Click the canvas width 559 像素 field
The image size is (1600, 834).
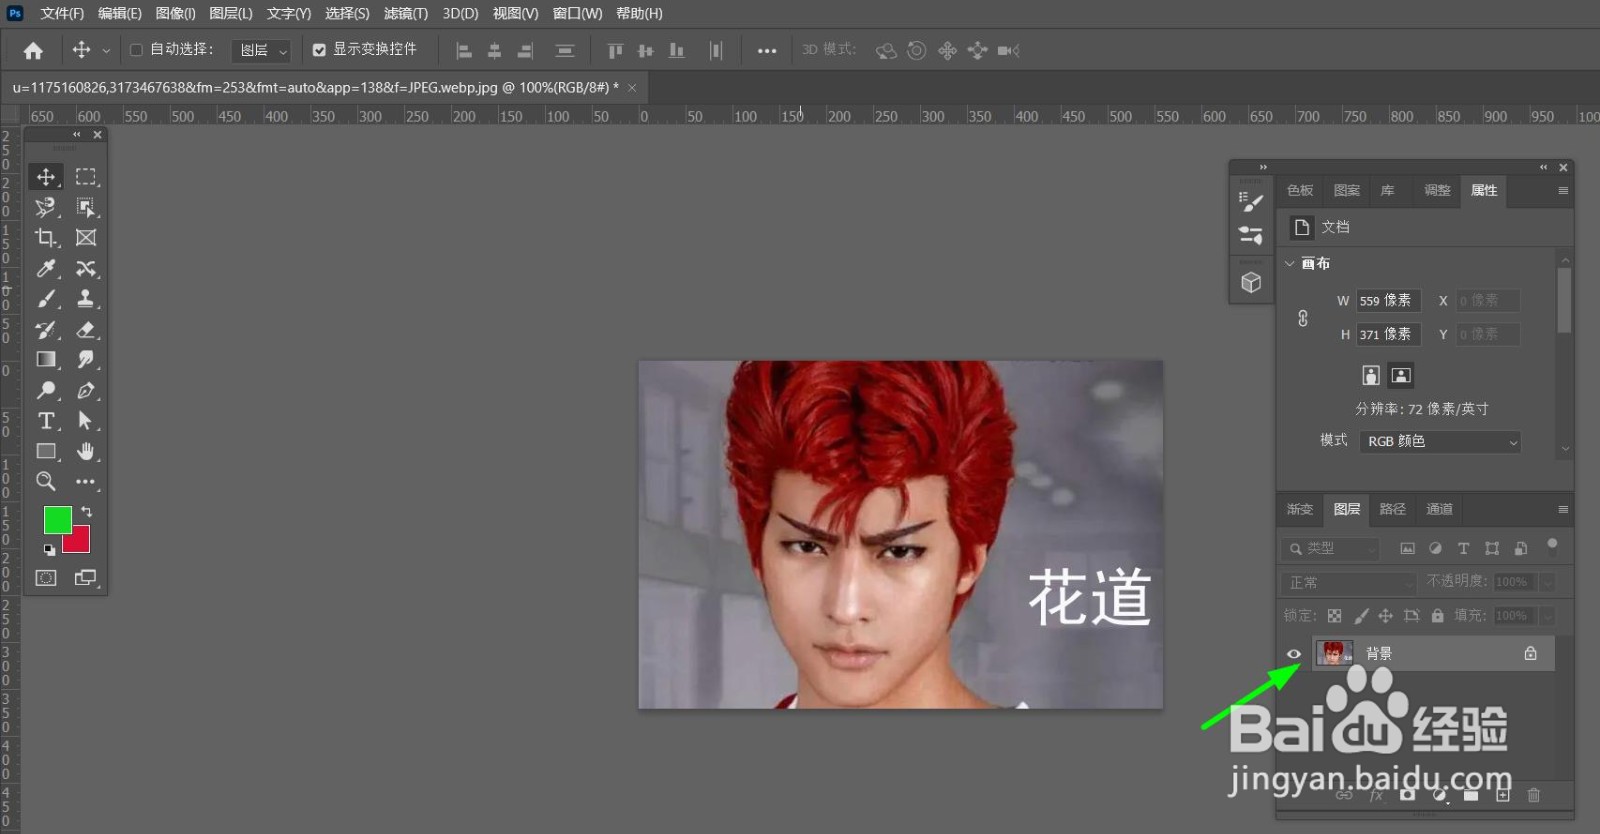point(1388,300)
